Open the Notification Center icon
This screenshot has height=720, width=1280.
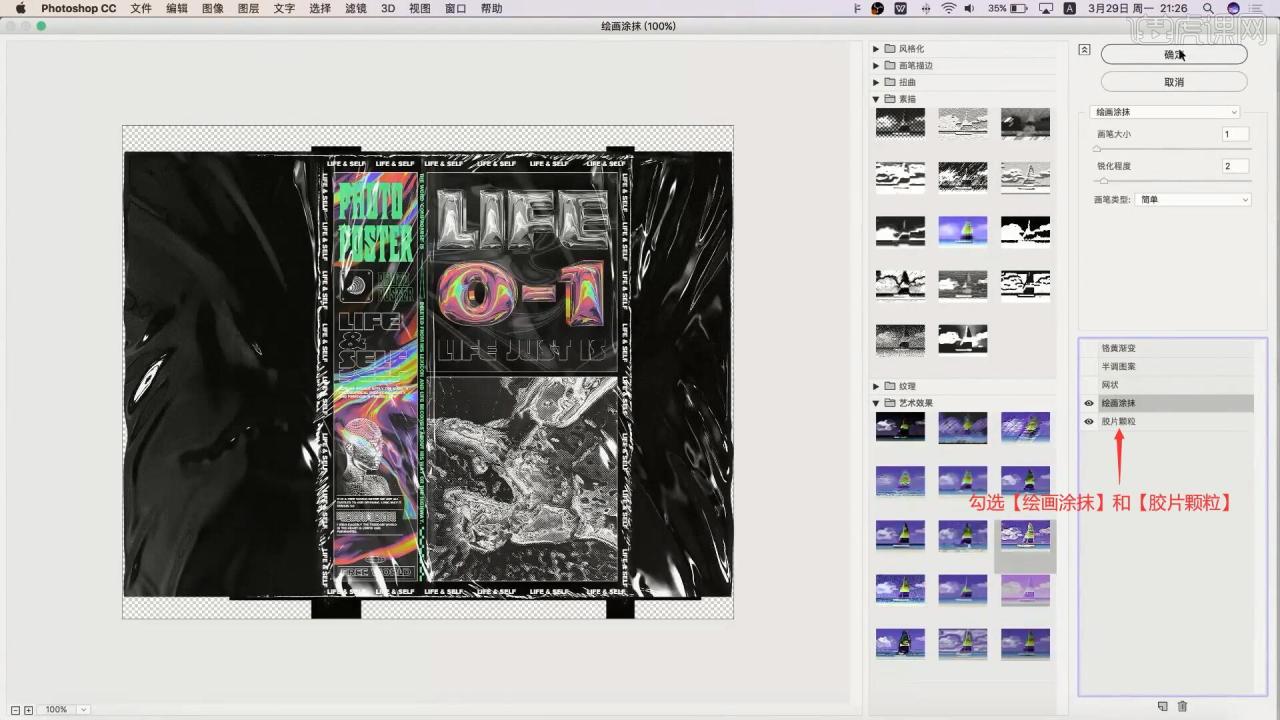tap(1258, 8)
